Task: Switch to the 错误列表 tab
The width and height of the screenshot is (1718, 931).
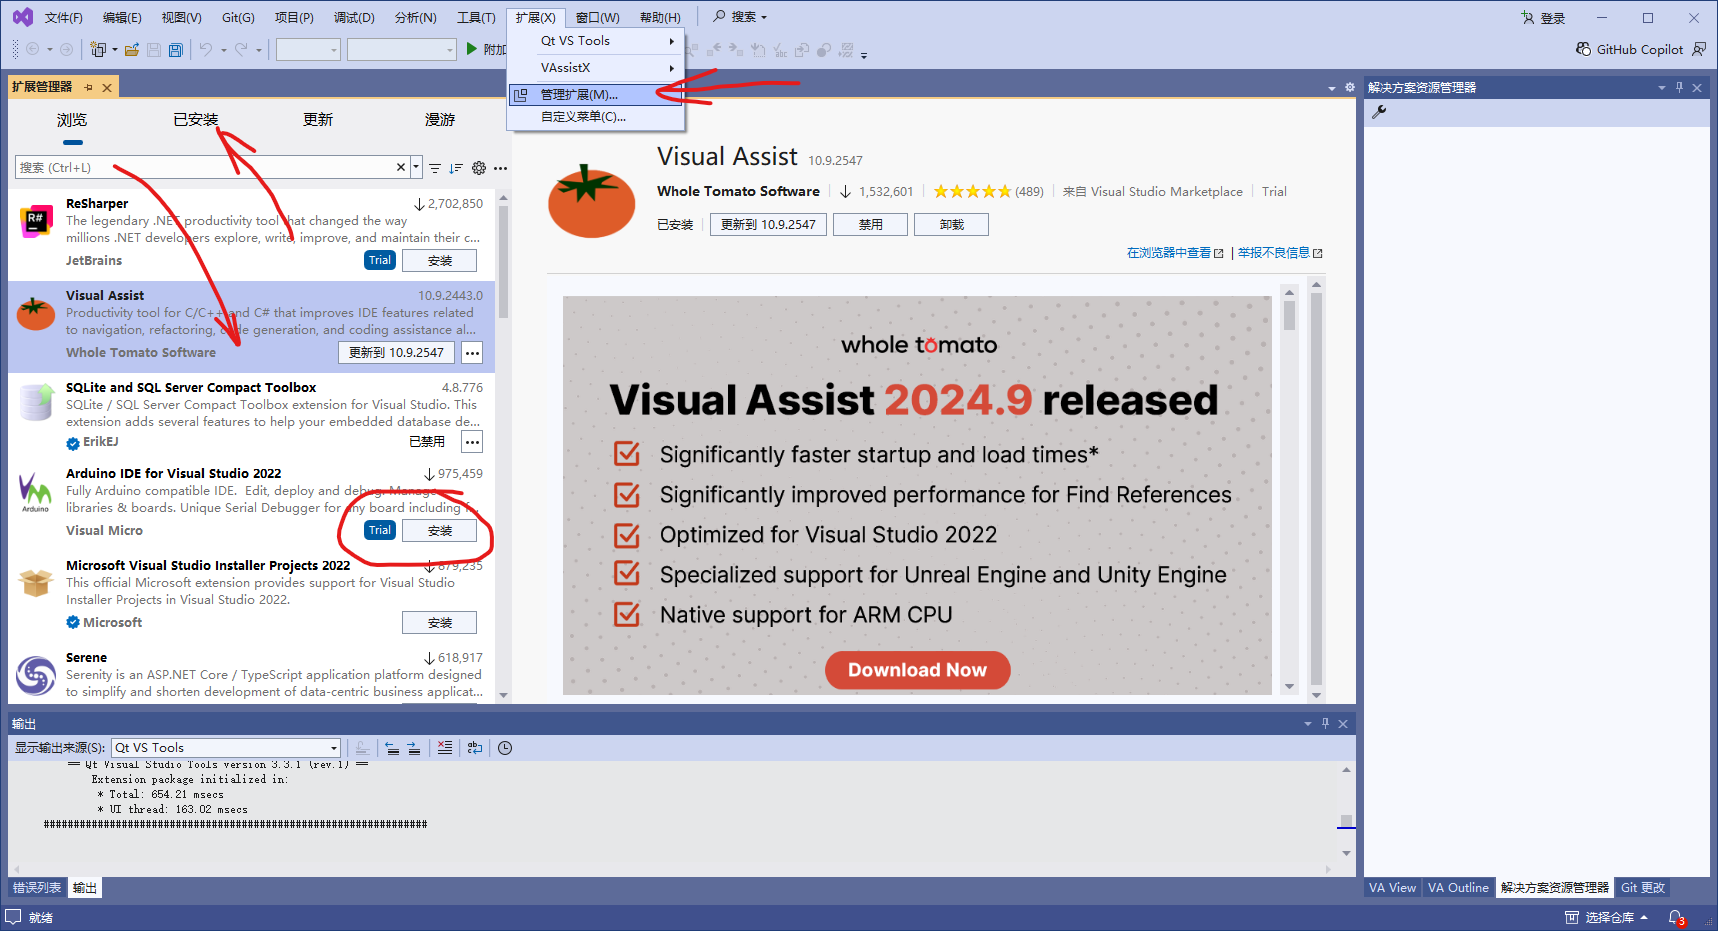Action: coord(37,888)
